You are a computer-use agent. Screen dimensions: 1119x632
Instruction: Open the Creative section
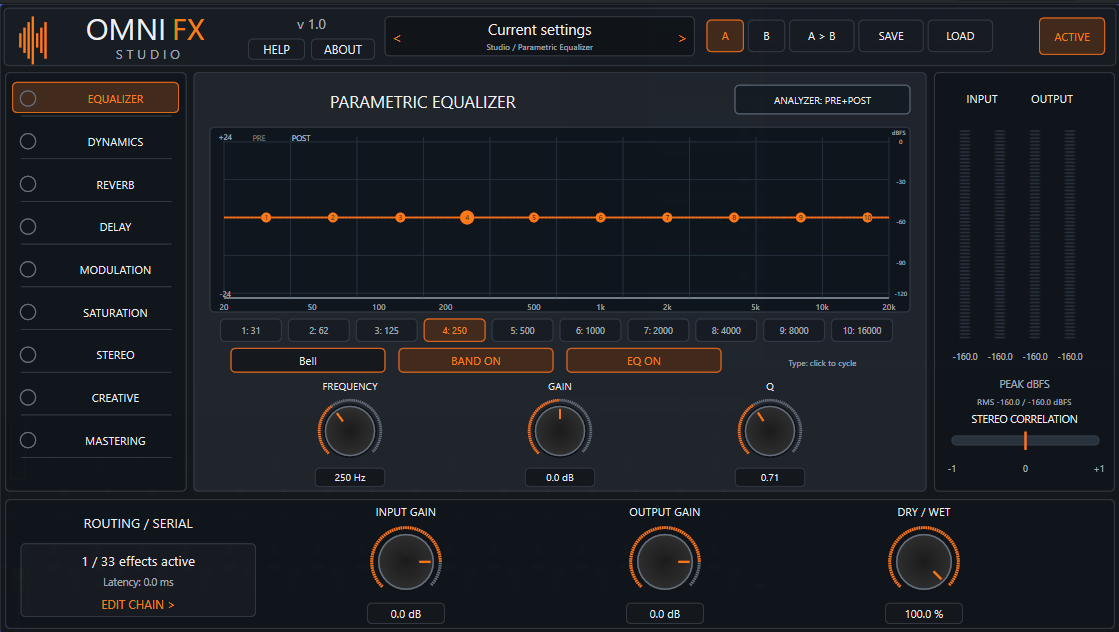pos(115,398)
